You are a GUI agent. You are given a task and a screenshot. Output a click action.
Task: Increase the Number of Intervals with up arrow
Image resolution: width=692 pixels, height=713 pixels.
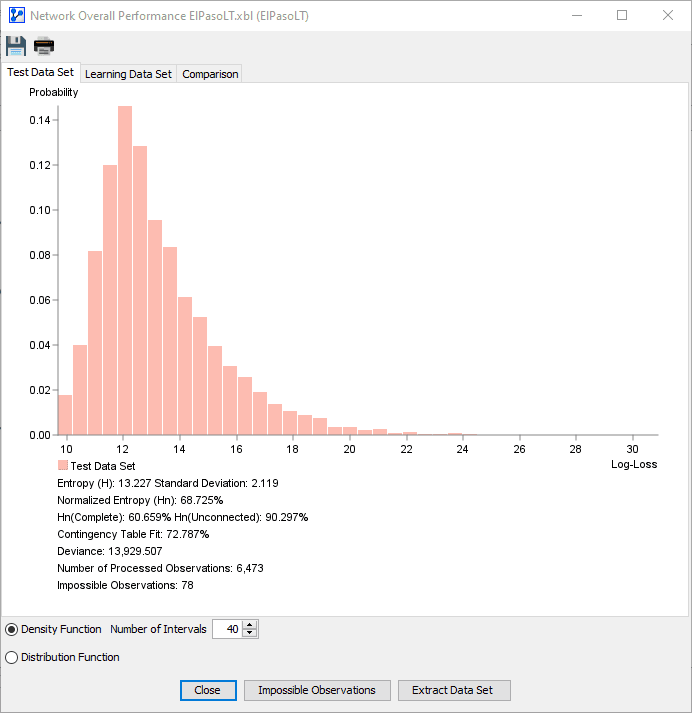click(x=250, y=625)
